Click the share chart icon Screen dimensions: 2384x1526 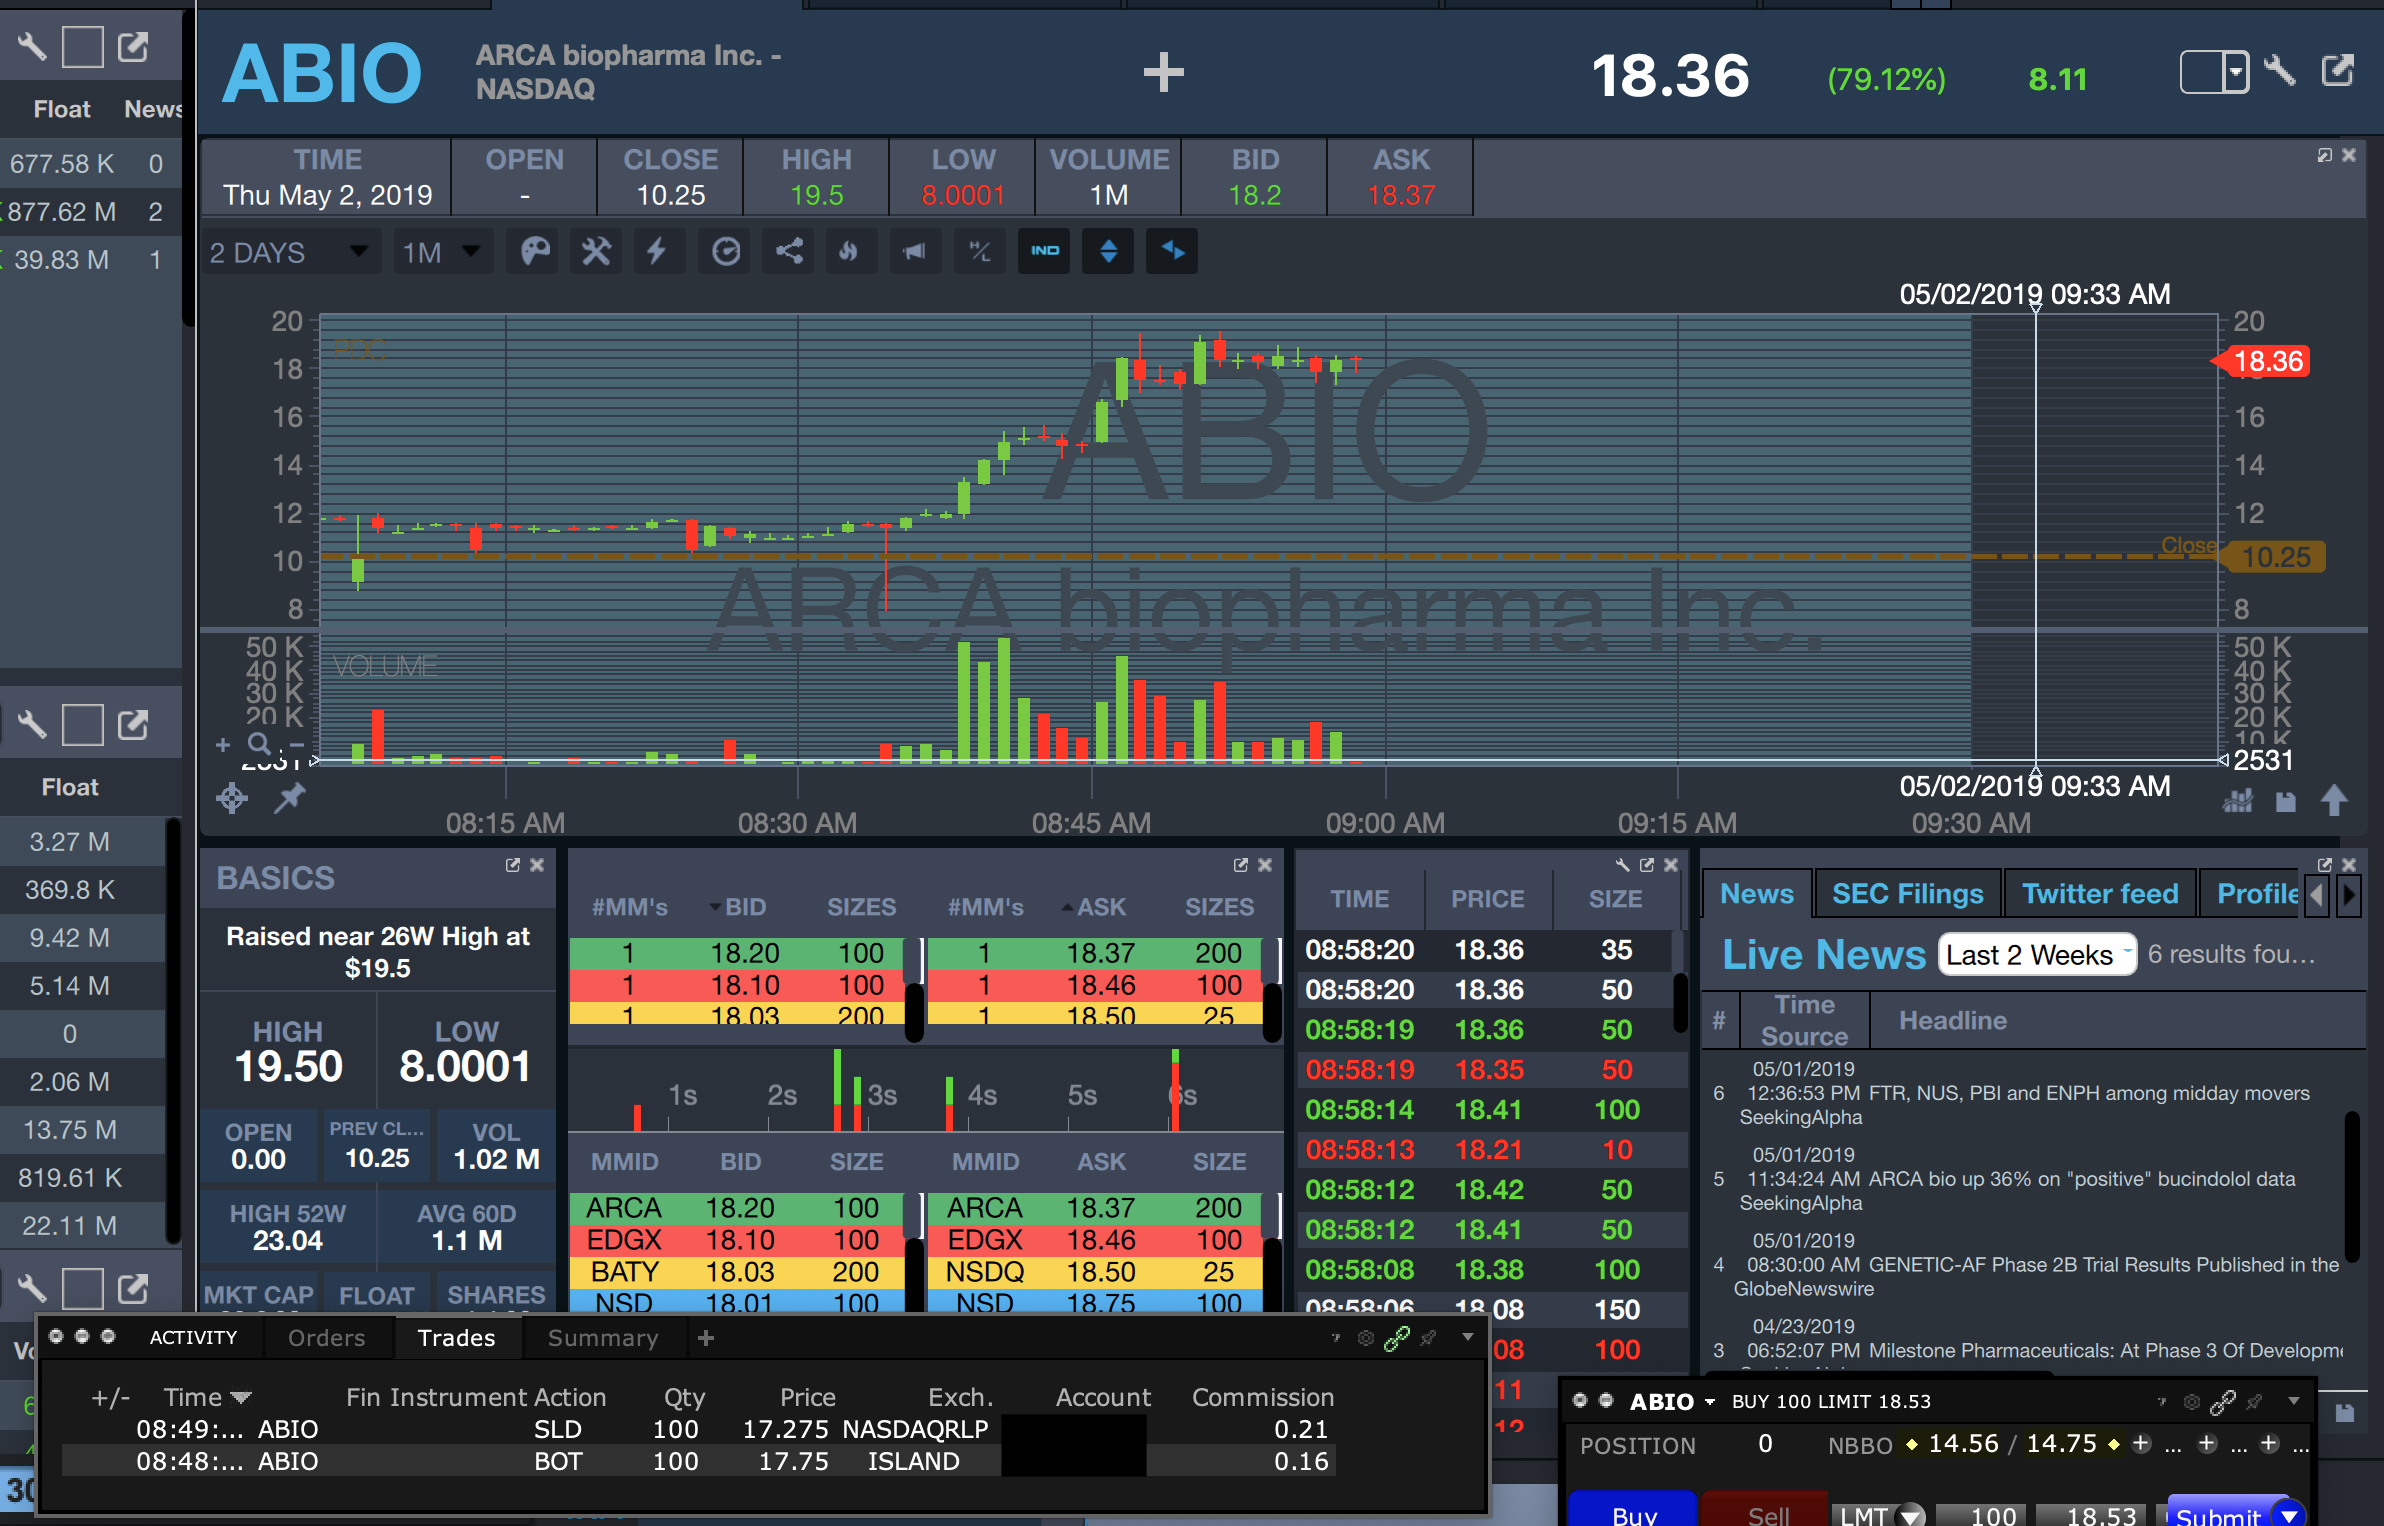click(789, 251)
